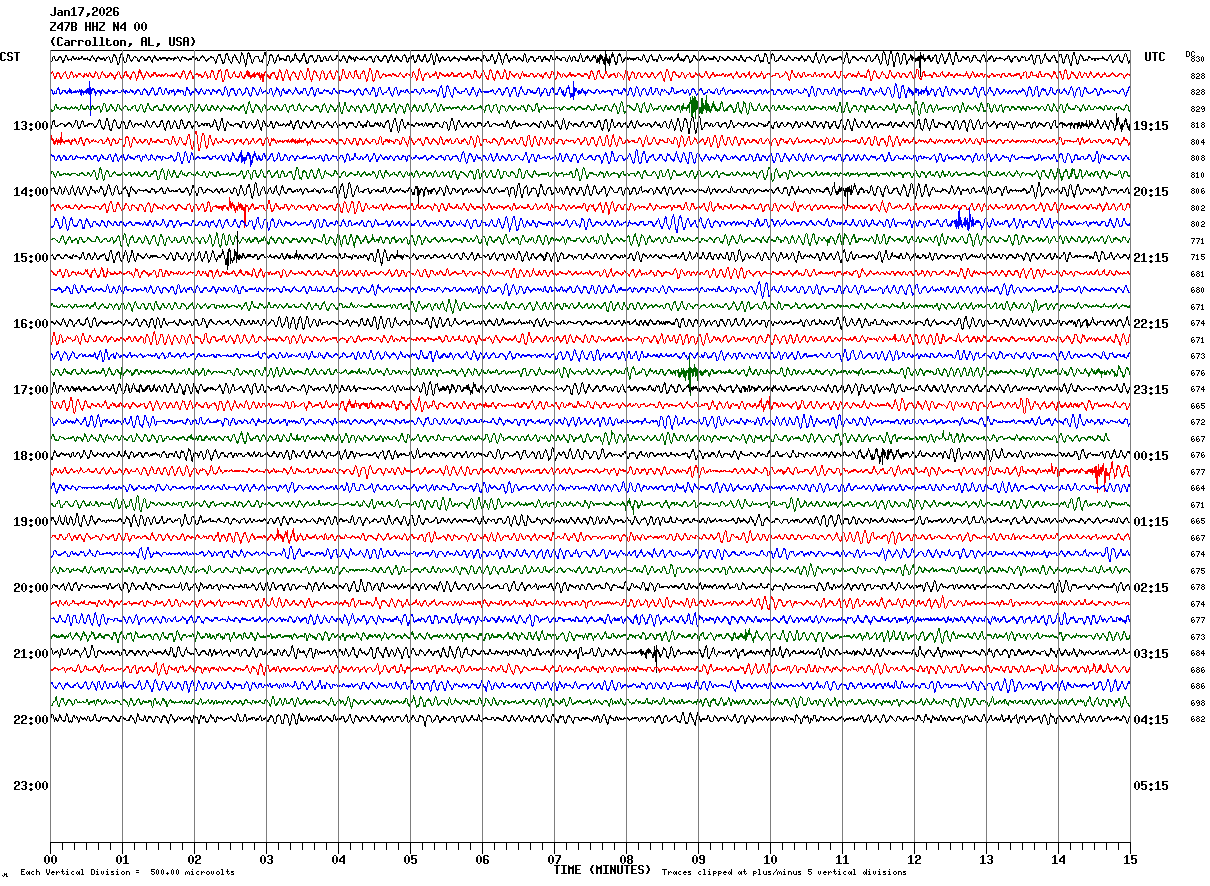Click the 20:15 UTC time label

pyautogui.click(x=1151, y=192)
